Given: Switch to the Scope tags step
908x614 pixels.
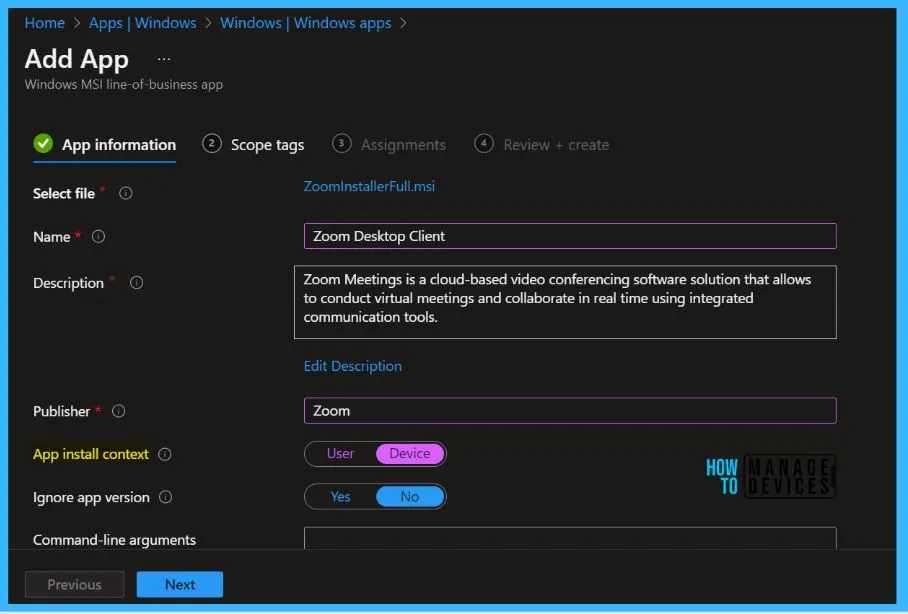Looking at the screenshot, I should tap(253, 144).
